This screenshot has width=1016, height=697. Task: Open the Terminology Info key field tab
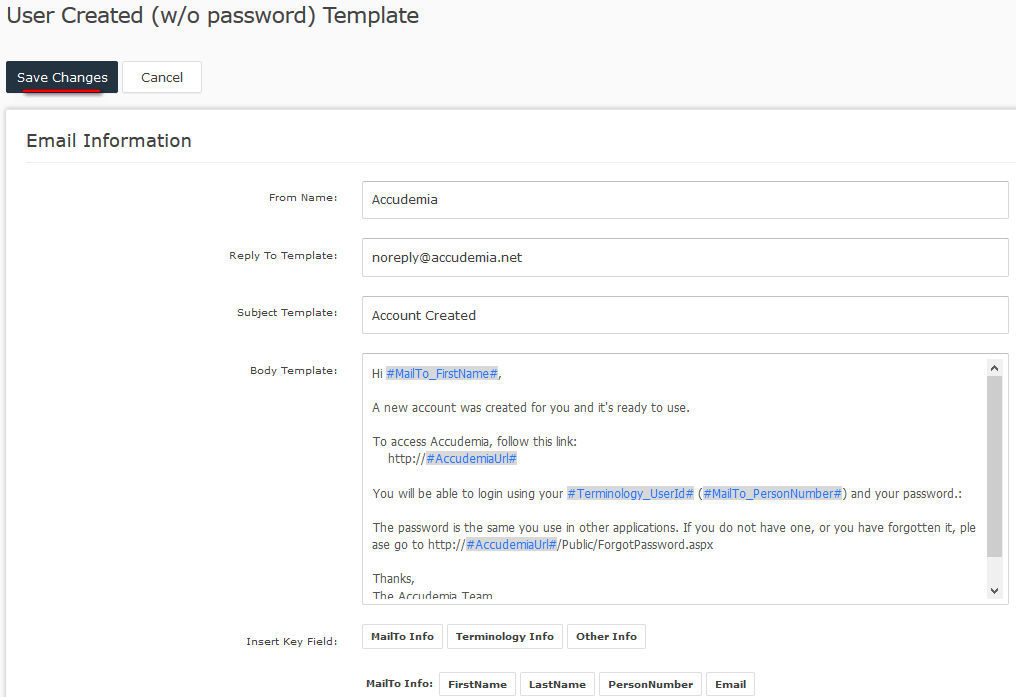pyautogui.click(x=504, y=636)
